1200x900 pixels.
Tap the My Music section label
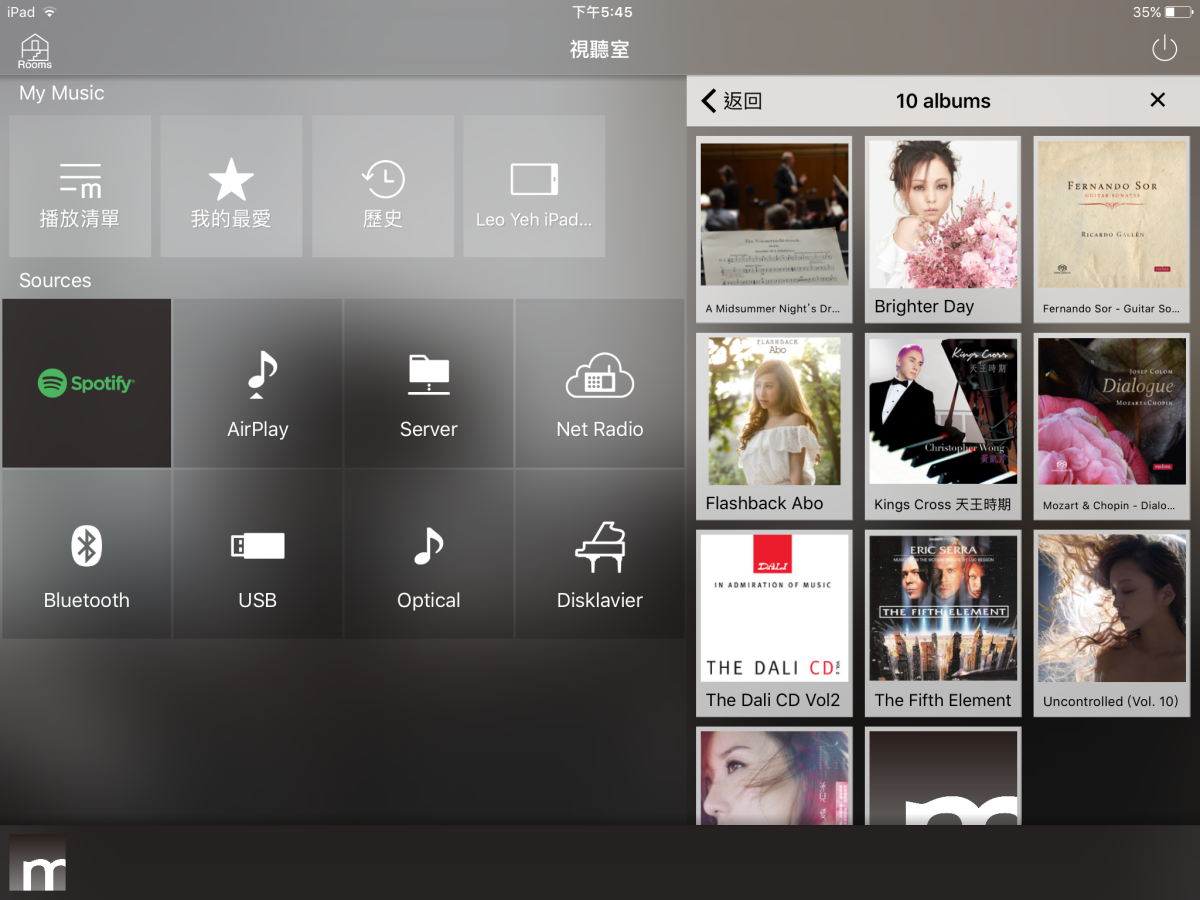pyautogui.click(x=62, y=93)
